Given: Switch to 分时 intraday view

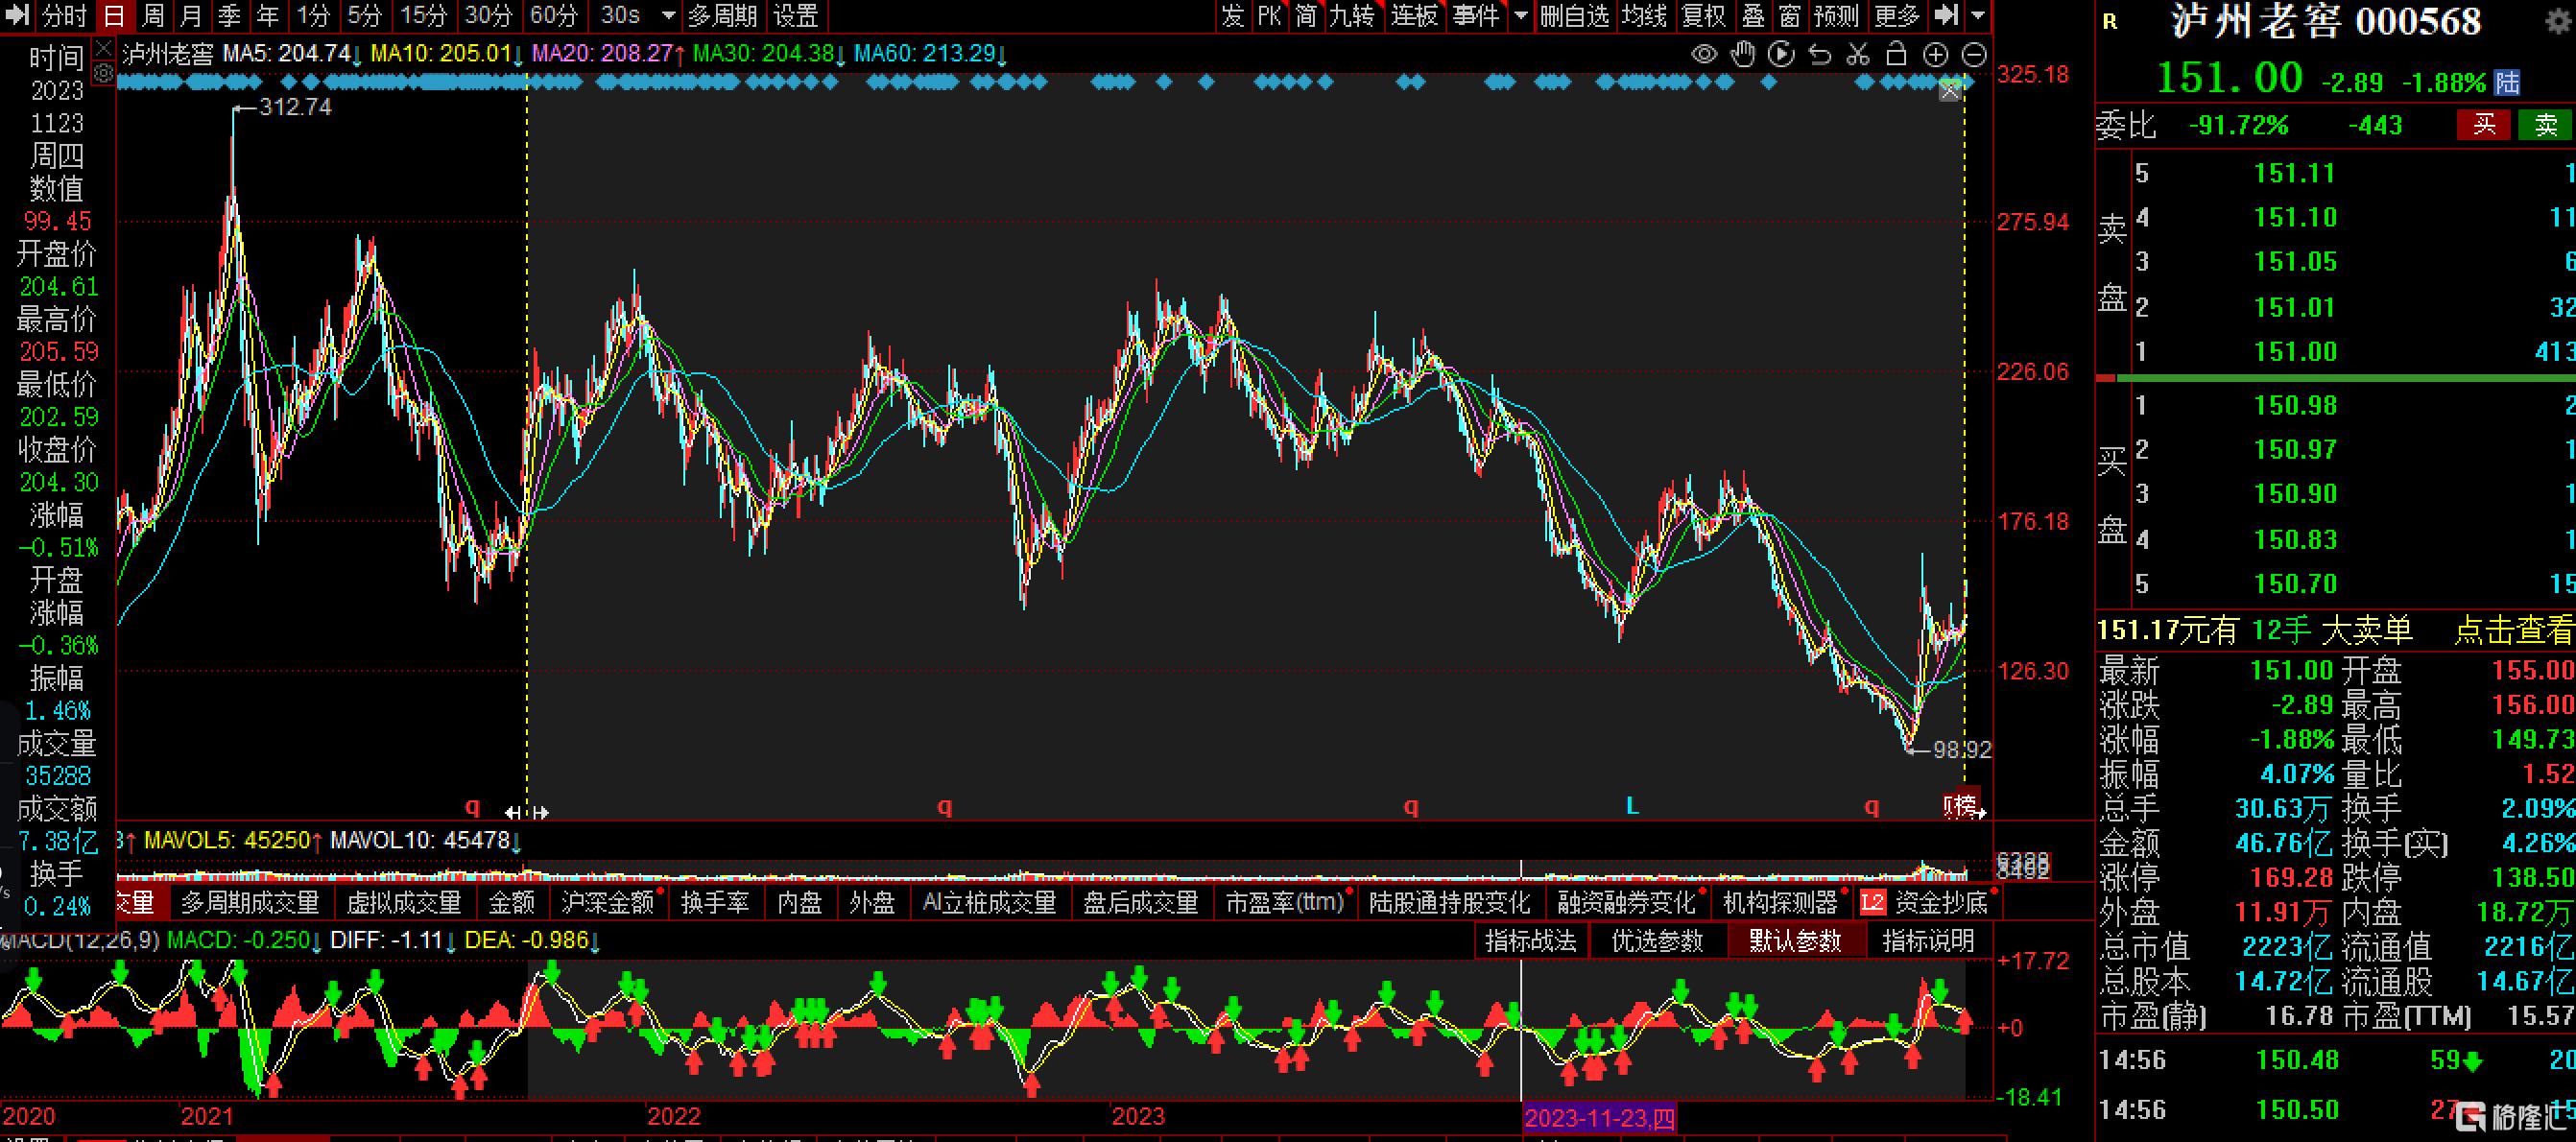Looking at the screenshot, I should coord(65,15).
